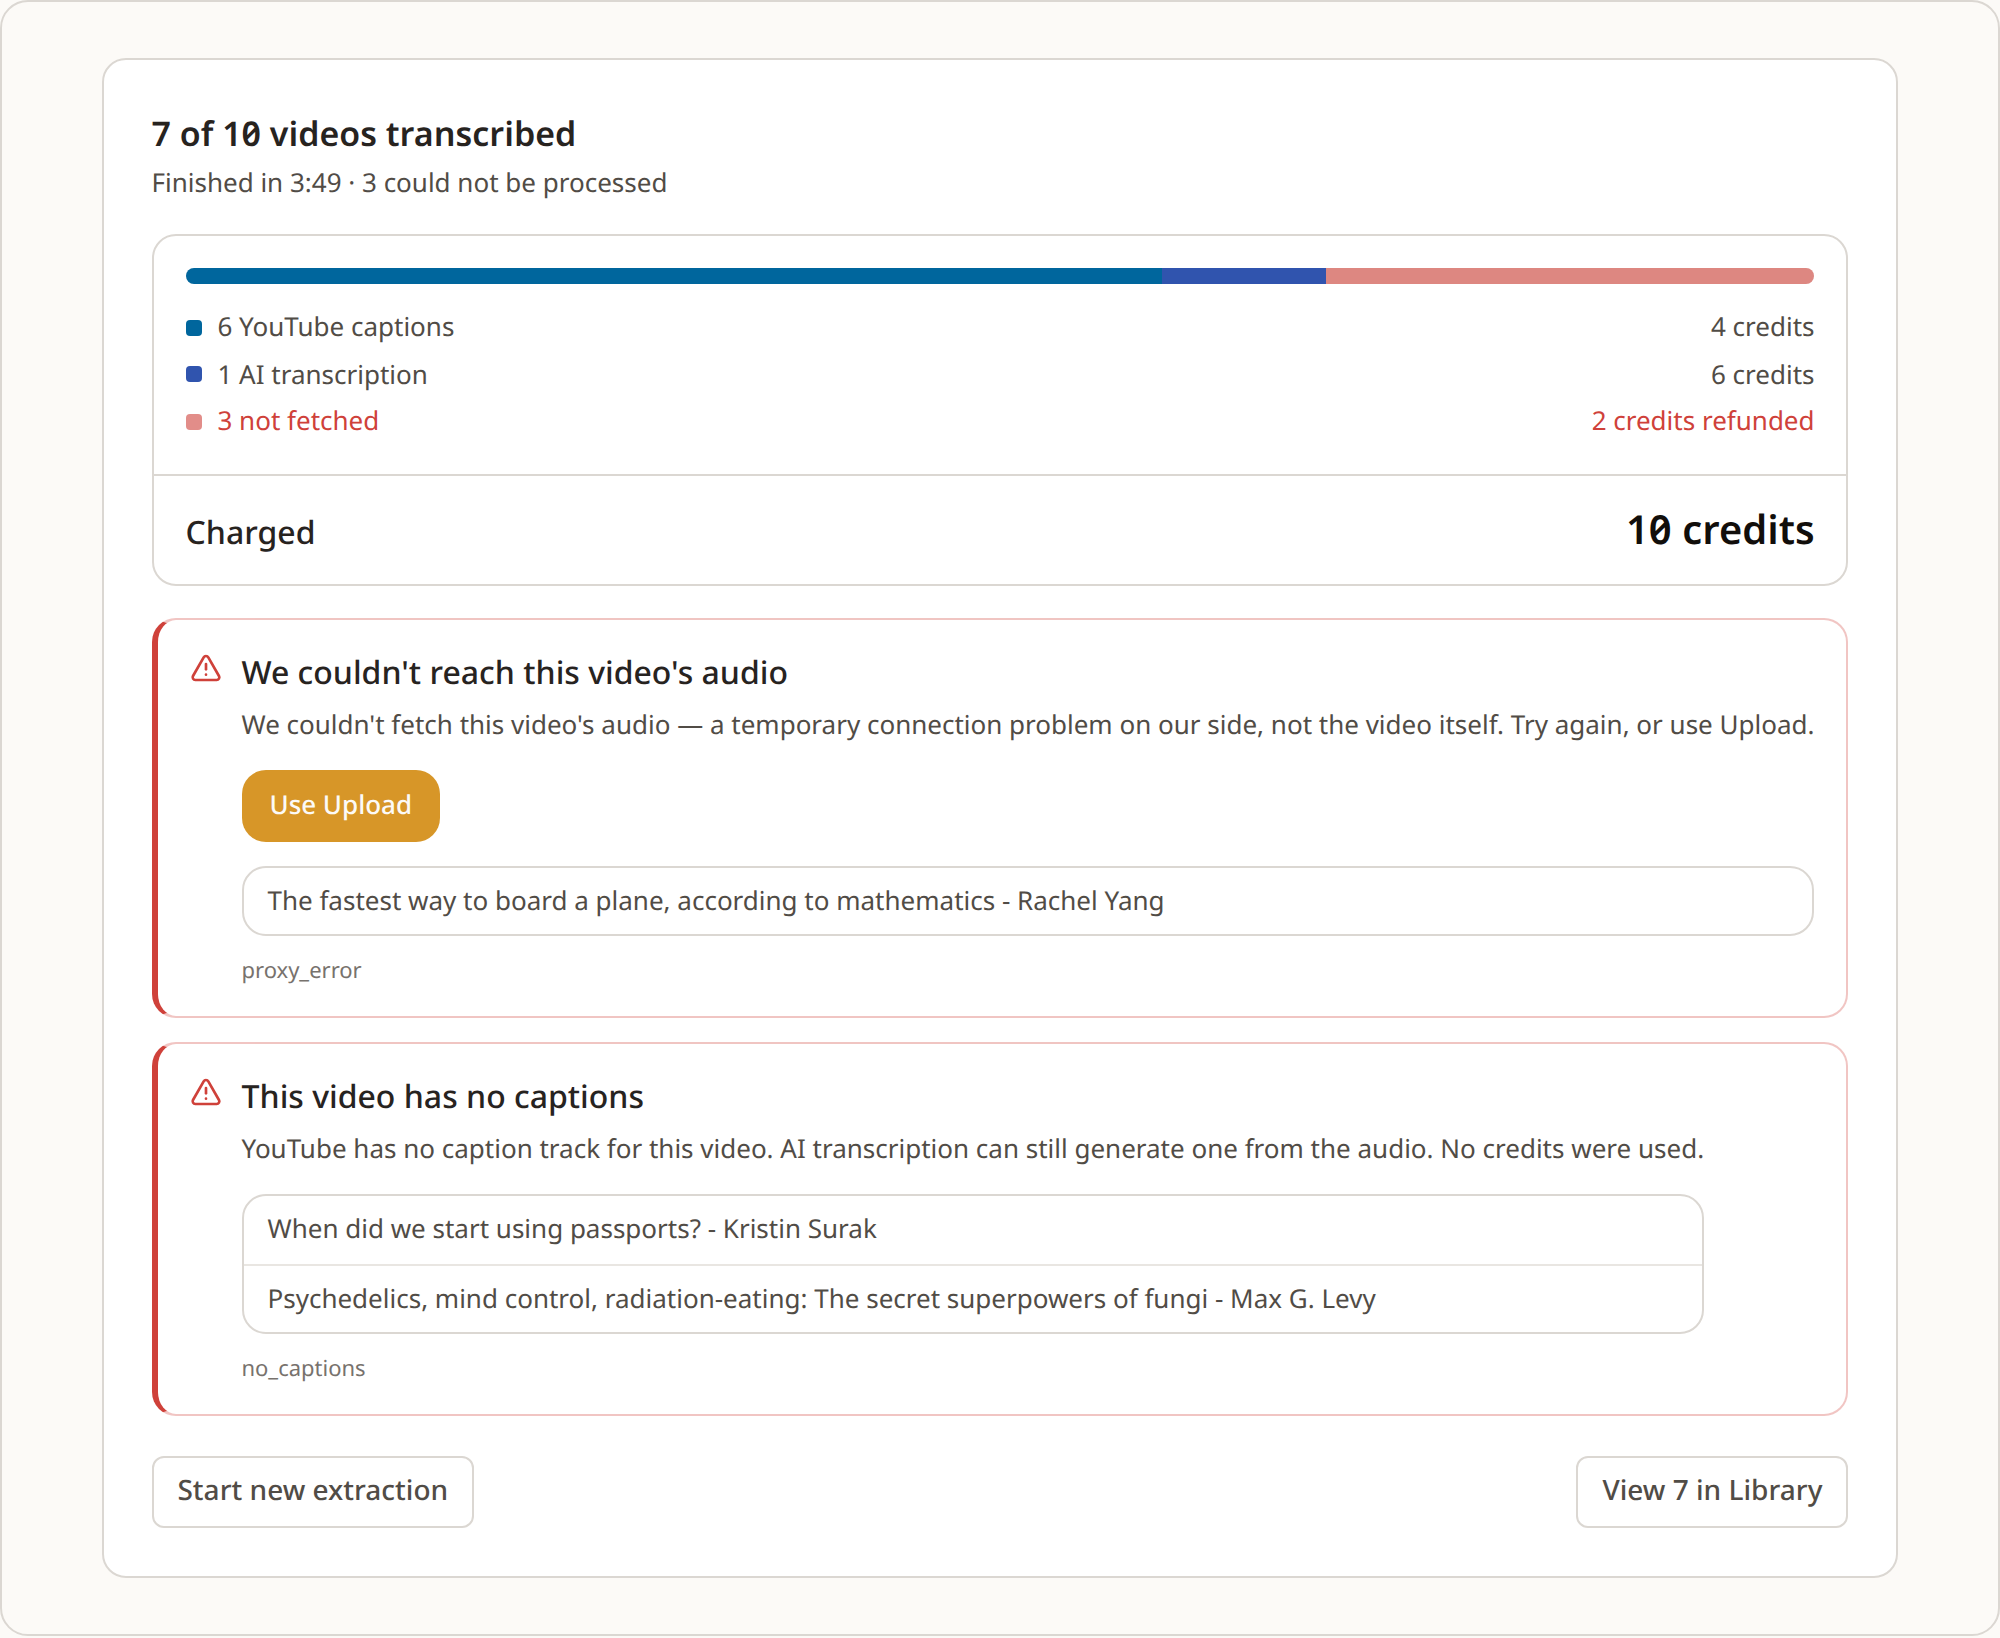Click the '1 AI transcription' label

(322, 375)
